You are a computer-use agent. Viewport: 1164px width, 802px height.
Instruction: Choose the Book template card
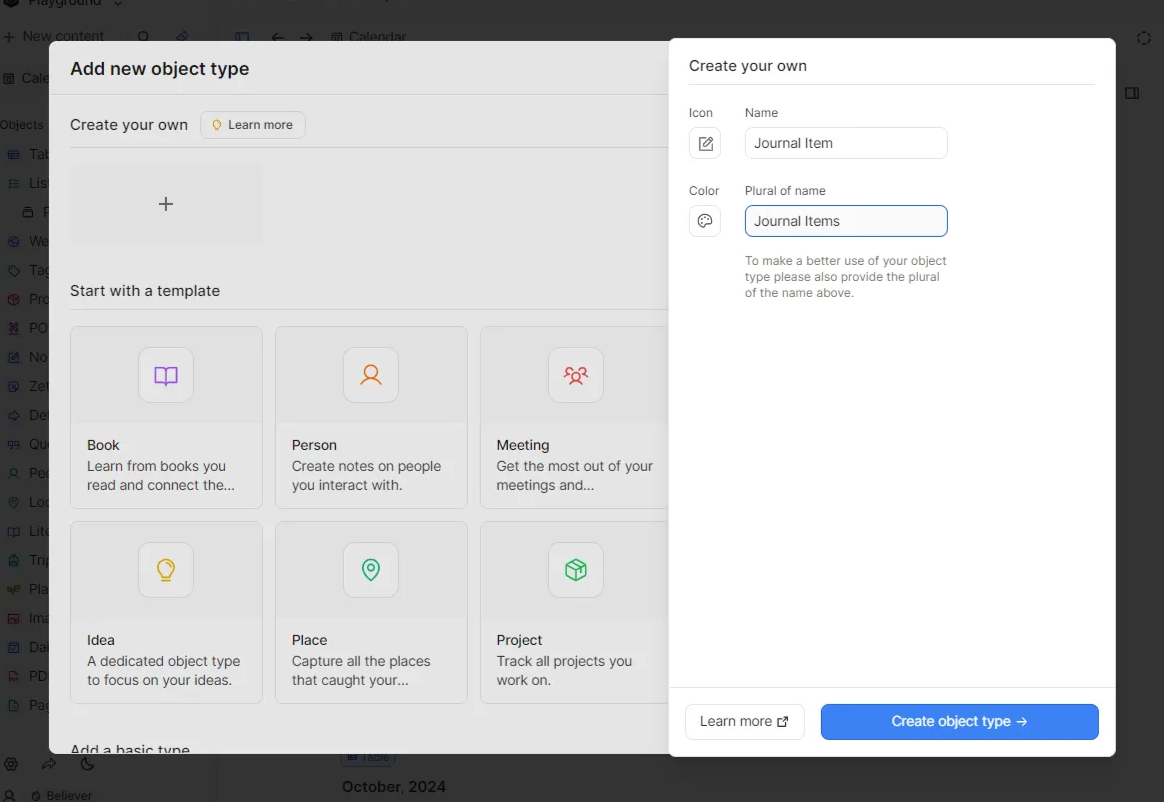tap(166, 417)
